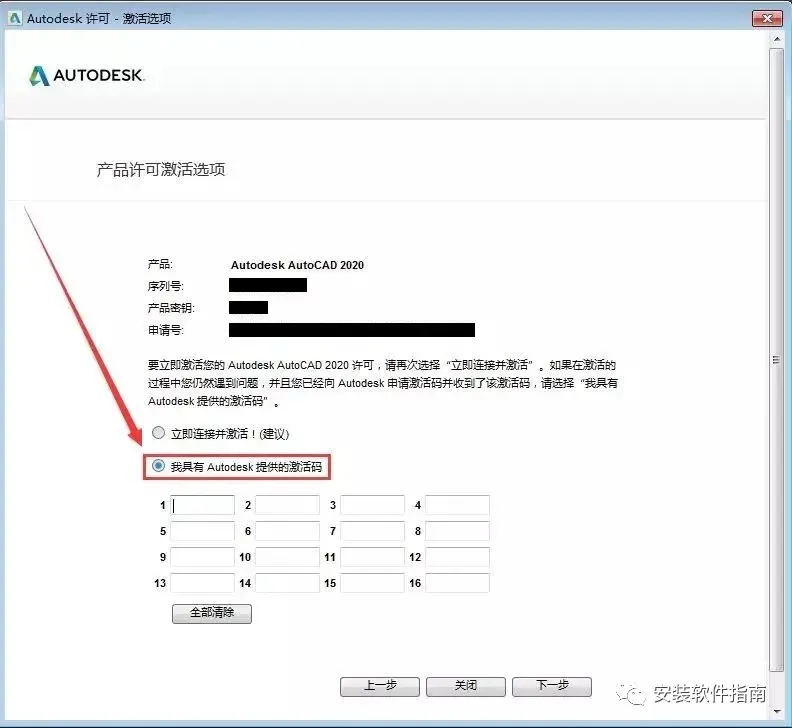The image size is (792, 728).
Task: Click the 序列号 label
Action: [166, 286]
